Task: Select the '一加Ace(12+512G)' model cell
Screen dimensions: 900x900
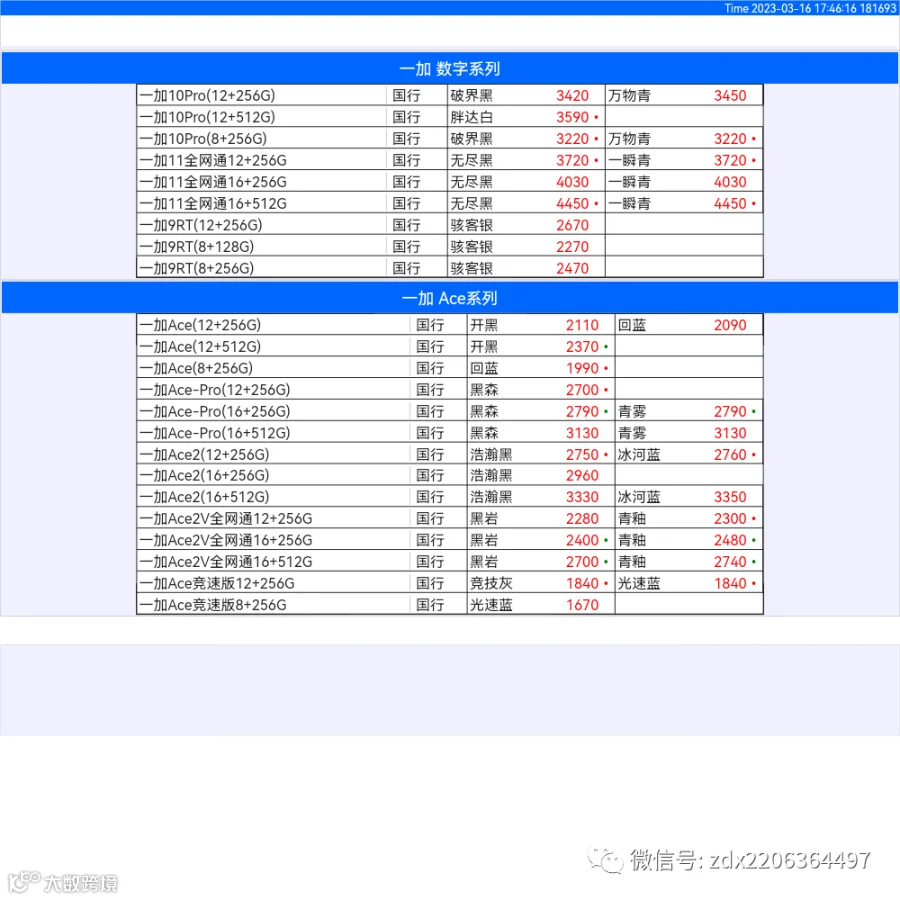Action: [x=274, y=347]
